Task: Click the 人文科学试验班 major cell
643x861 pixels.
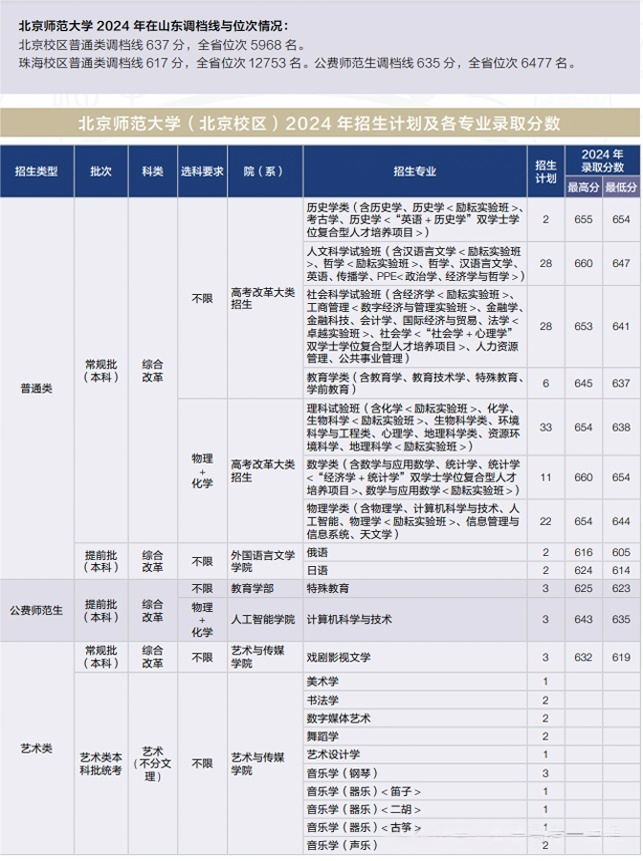Action: click(415, 264)
